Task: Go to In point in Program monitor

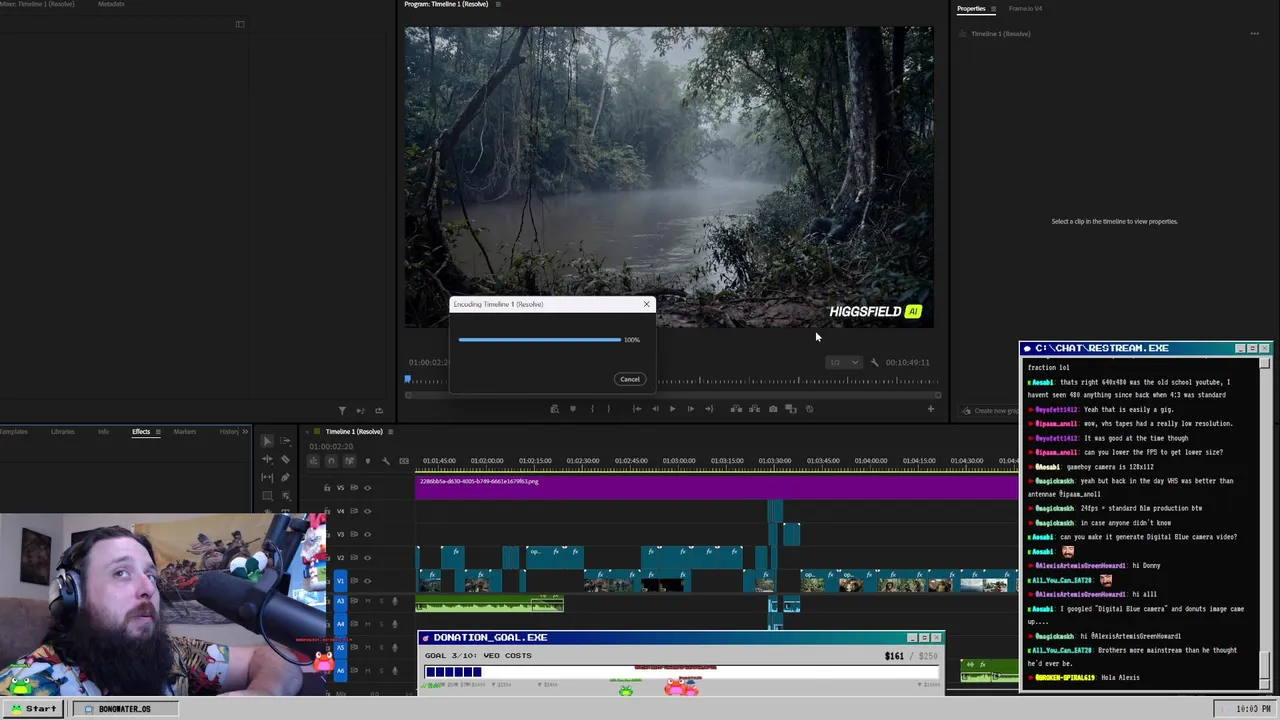Action: 637,409
